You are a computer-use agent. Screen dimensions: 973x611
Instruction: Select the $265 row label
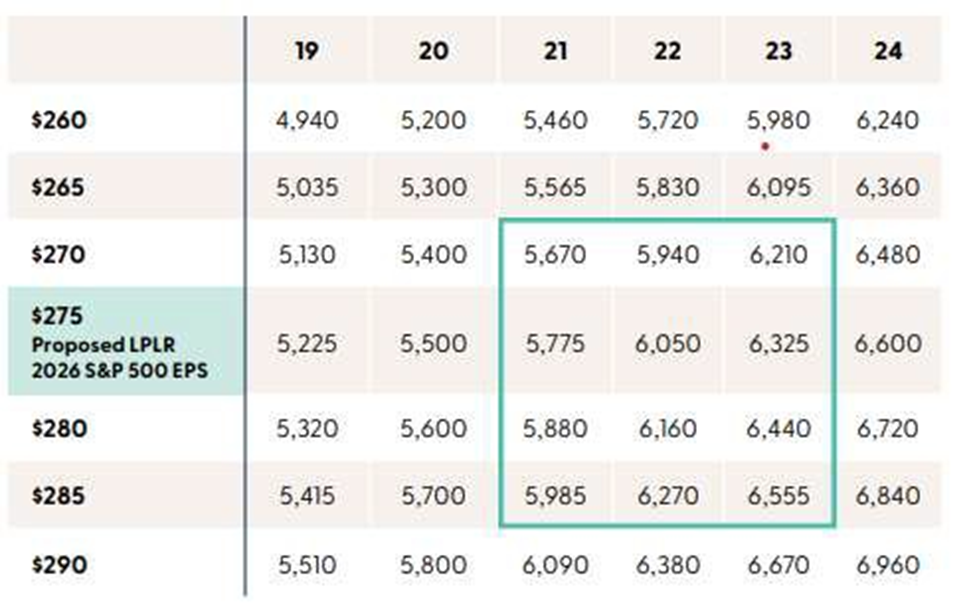(x=58, y=187)
